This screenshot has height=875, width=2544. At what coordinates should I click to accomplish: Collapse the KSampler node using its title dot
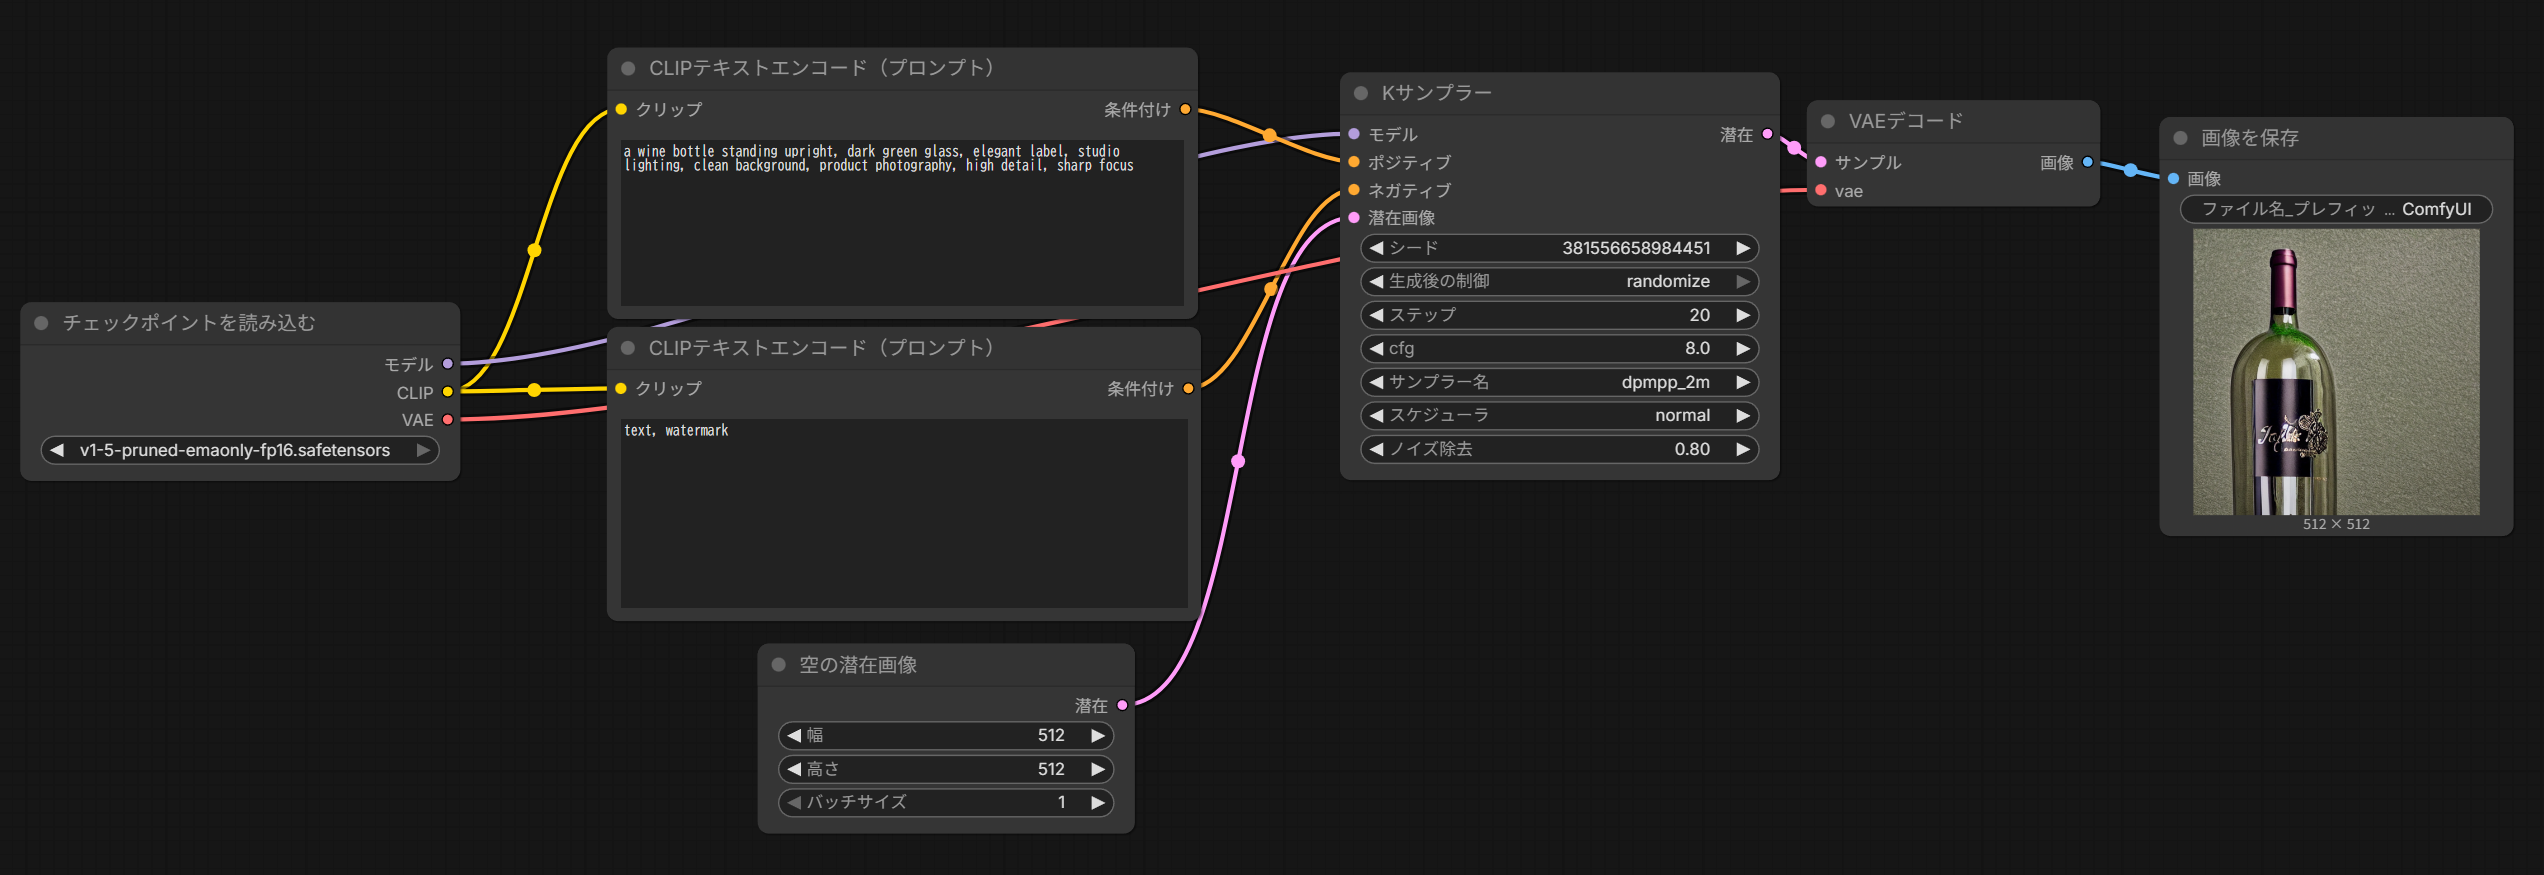1361,93
